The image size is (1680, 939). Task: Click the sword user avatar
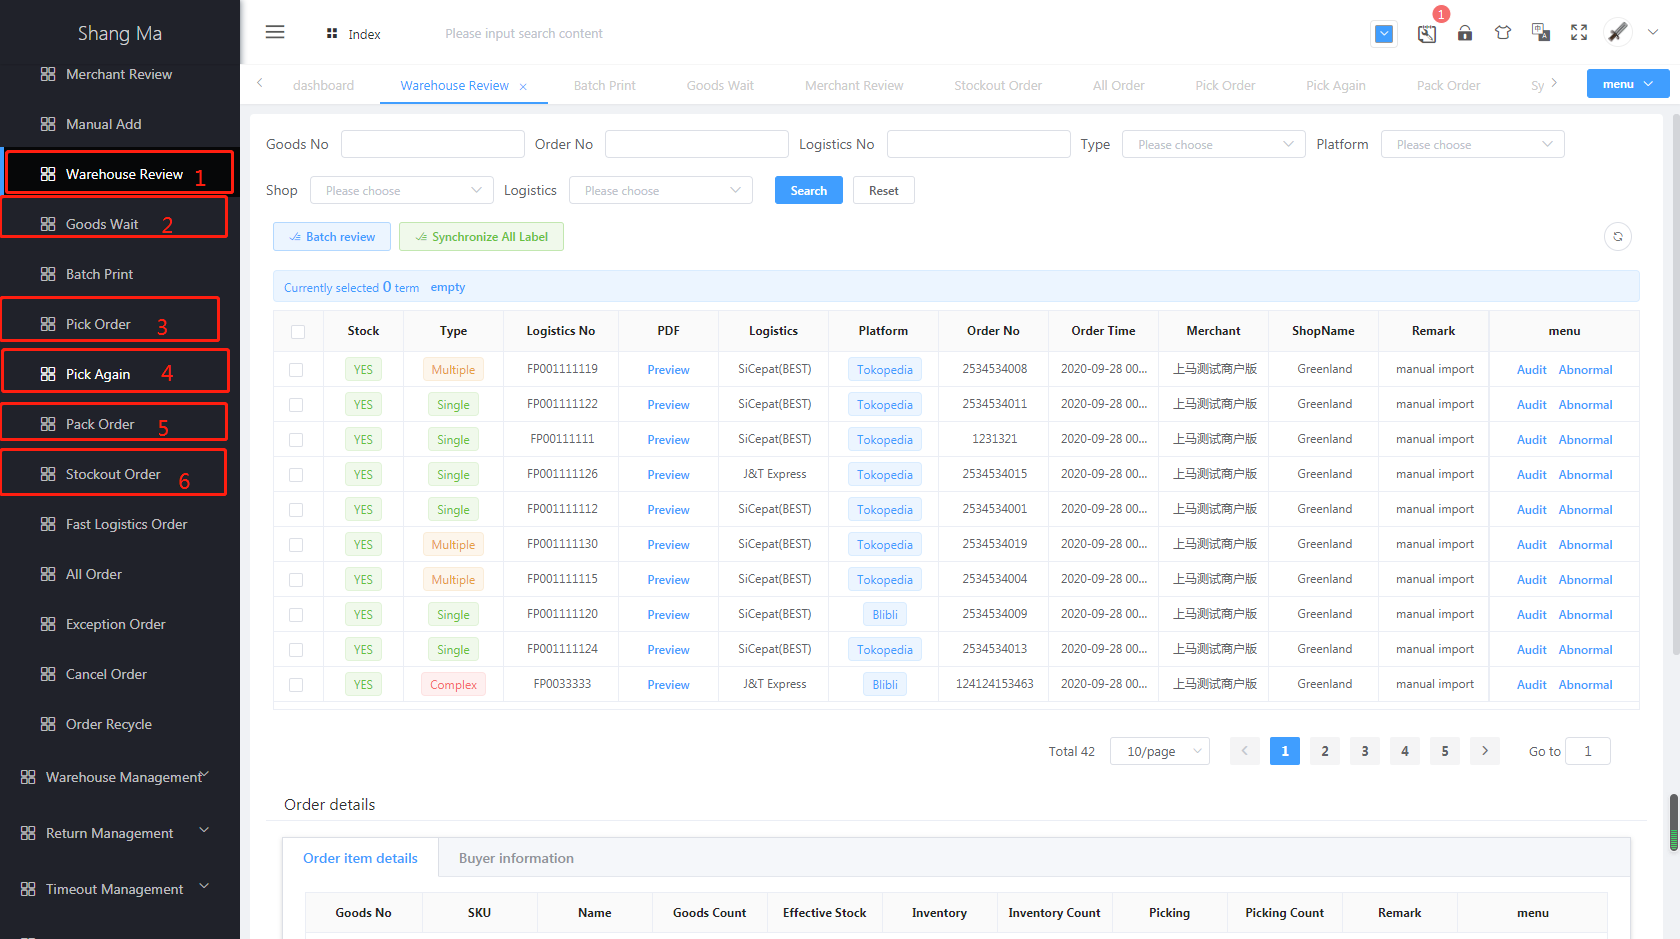[1618, 32]
